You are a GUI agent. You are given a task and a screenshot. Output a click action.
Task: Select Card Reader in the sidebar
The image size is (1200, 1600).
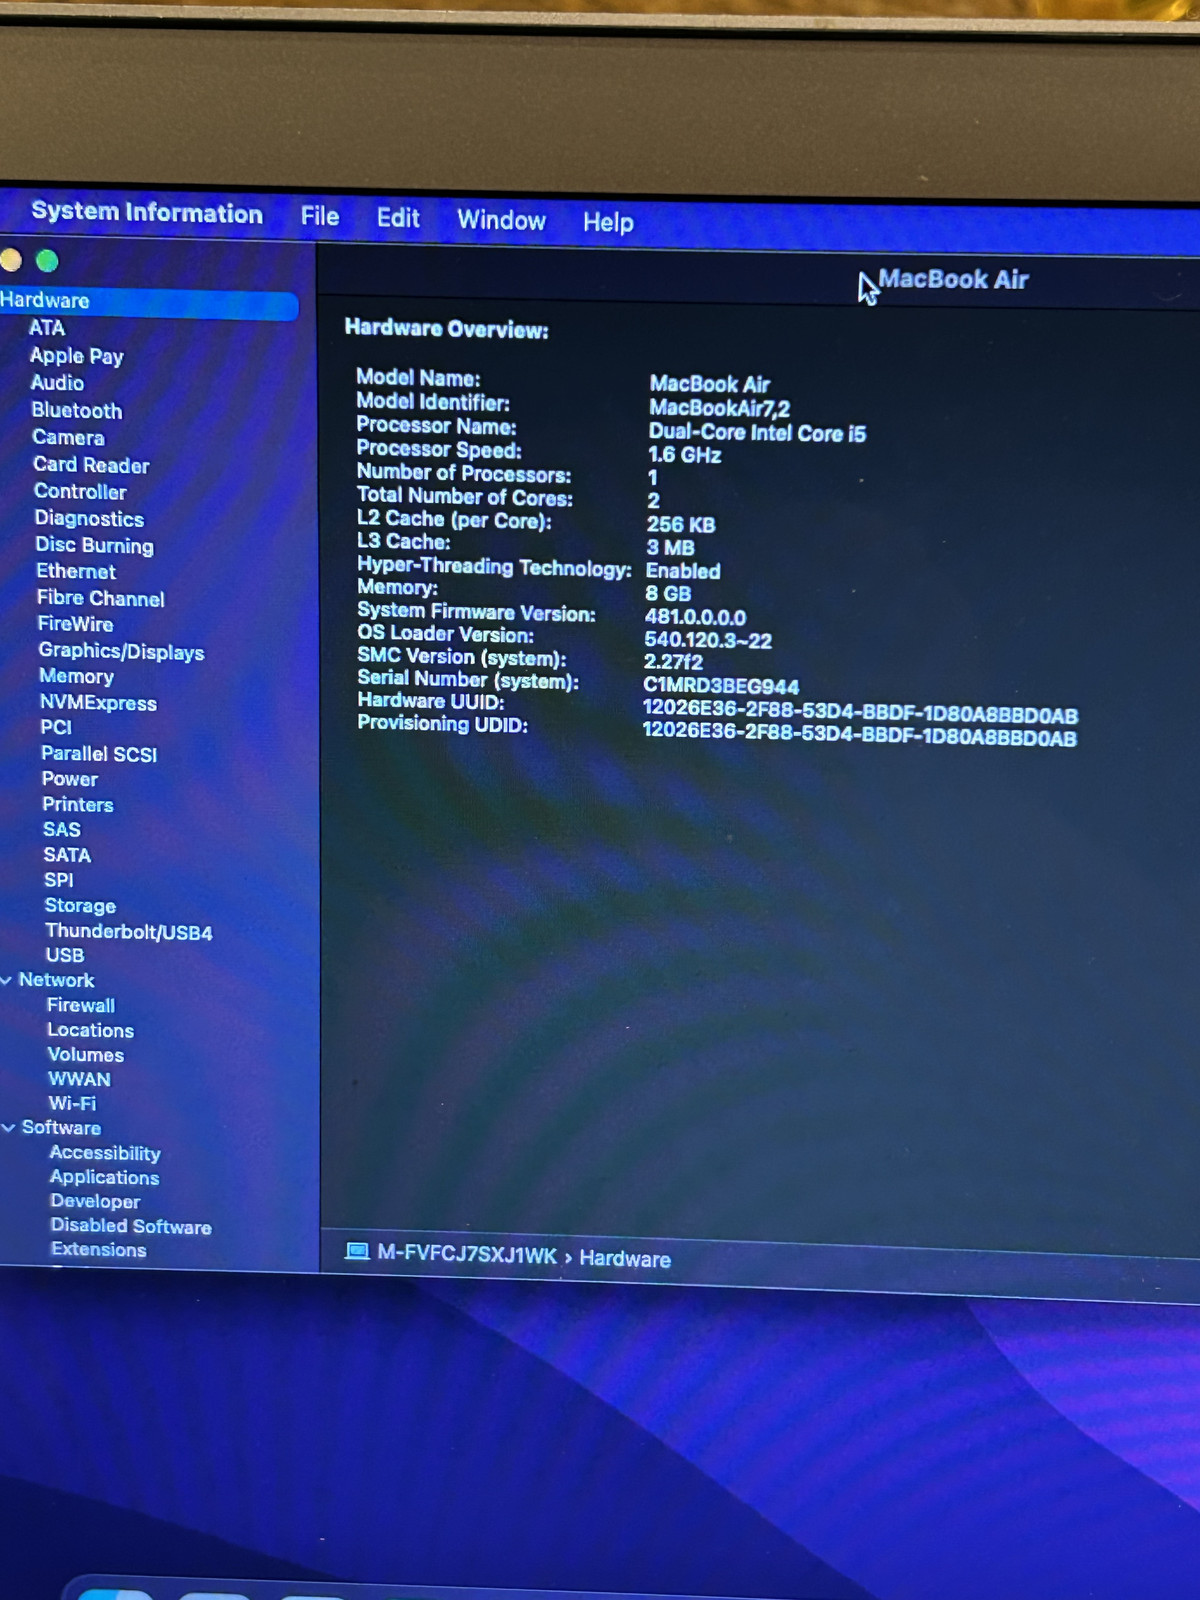(x=91, y=465)
